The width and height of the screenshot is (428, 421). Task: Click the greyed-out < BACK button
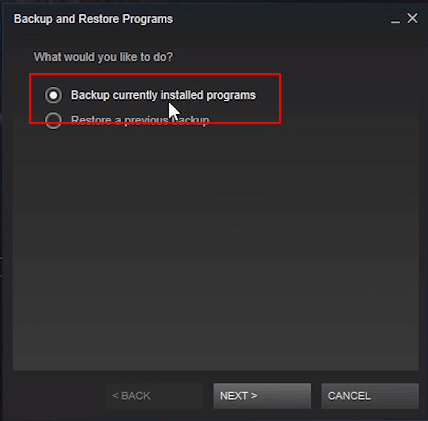(x=154, y=396)
